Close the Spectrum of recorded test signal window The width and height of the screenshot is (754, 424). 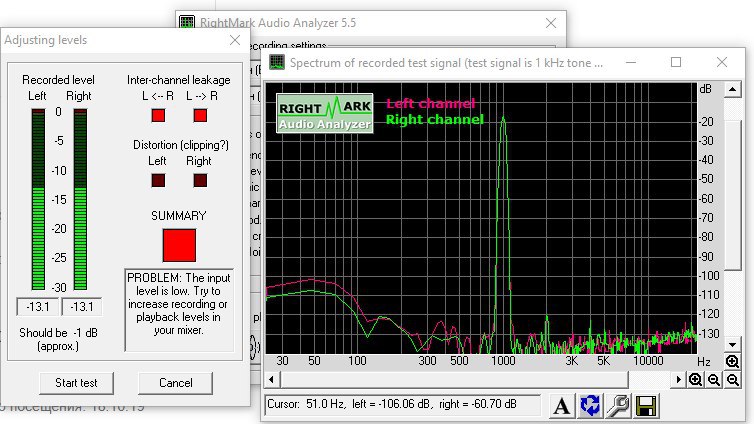[722, 62]
